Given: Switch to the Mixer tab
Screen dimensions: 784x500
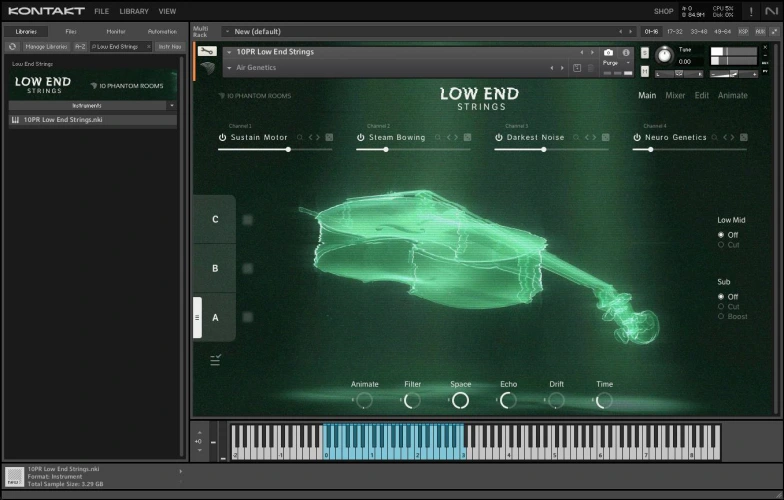Looking at the screenshot, I should pyautogui.click(x=675, y=96).
